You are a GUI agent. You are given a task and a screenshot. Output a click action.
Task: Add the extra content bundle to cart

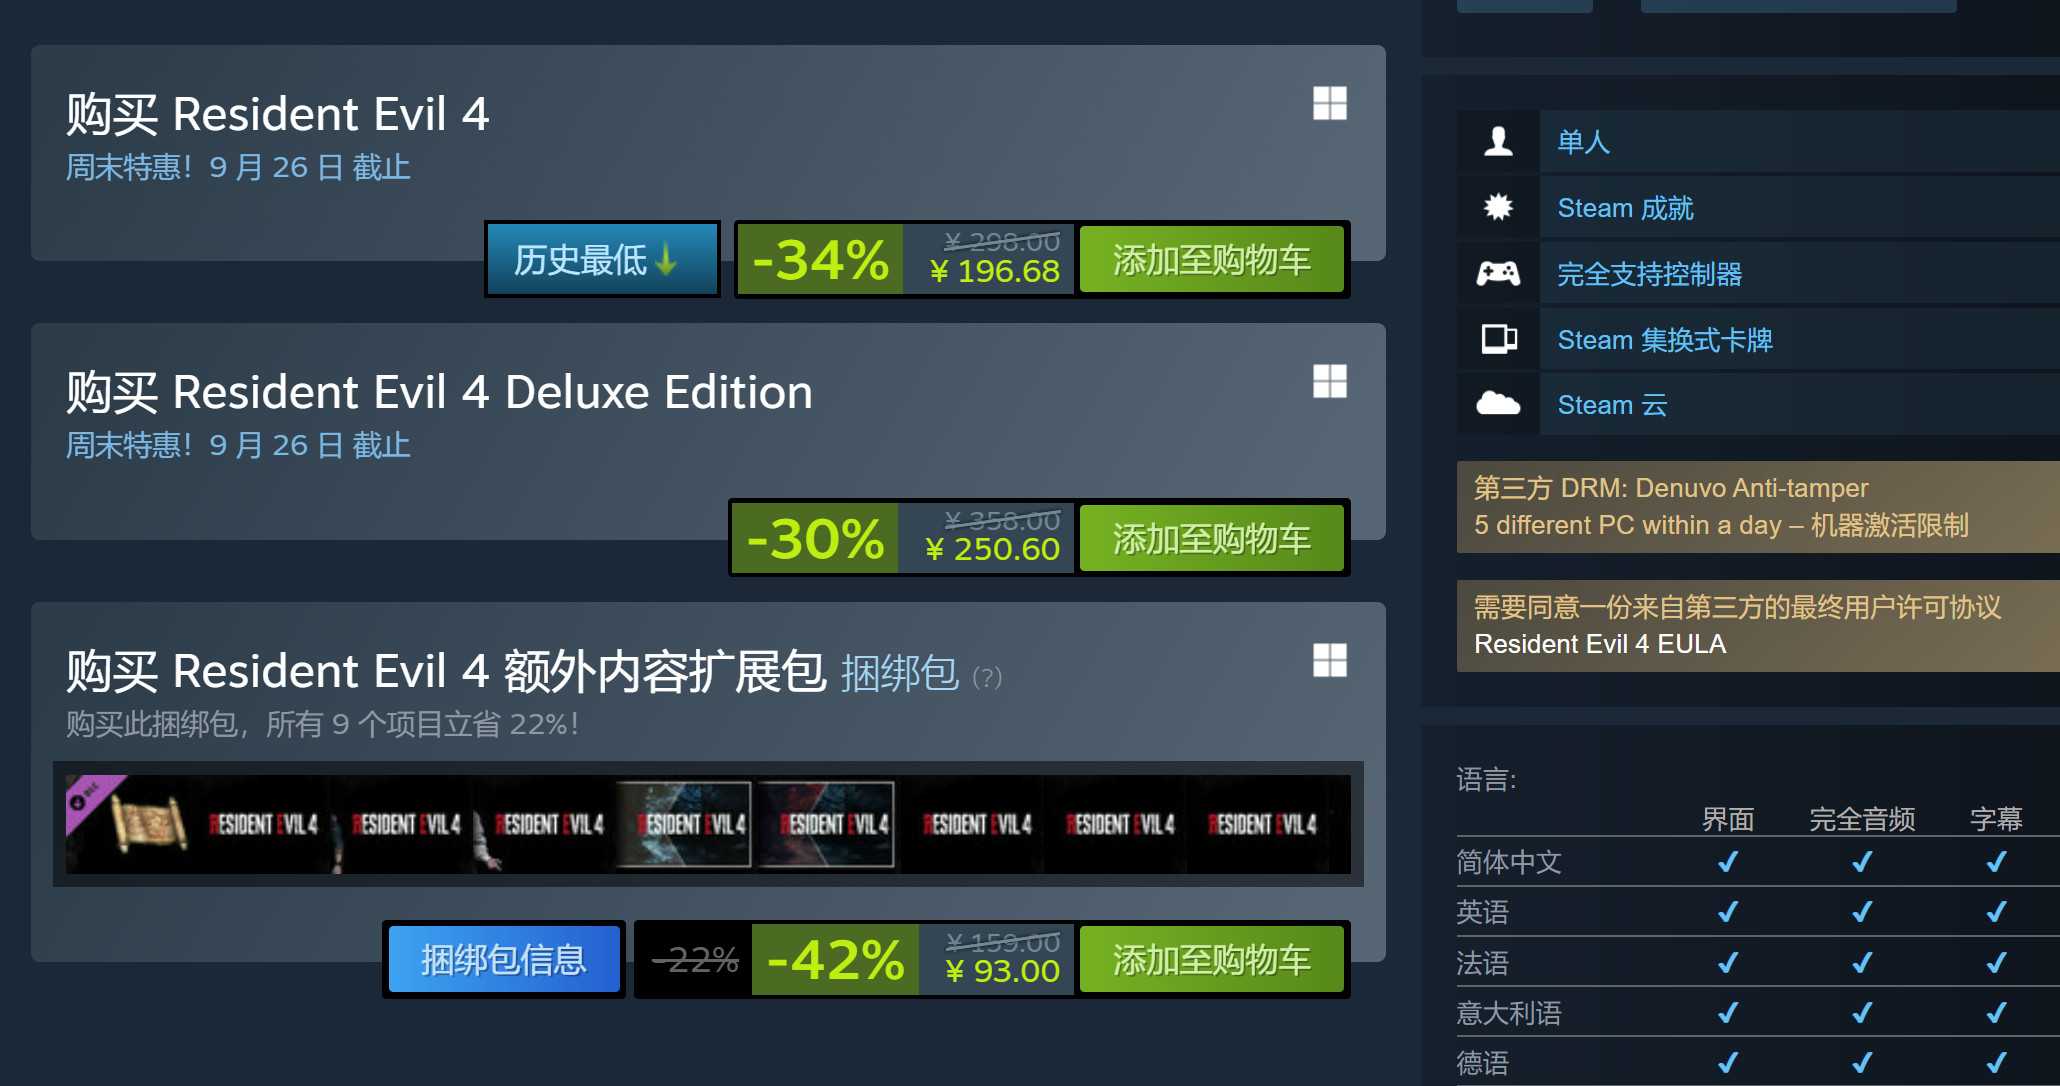(1211, 960)
